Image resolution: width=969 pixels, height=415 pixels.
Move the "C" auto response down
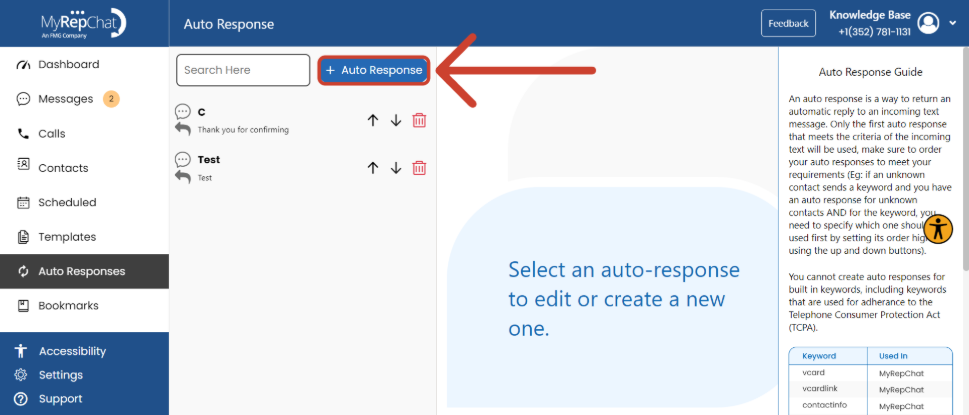396,120
